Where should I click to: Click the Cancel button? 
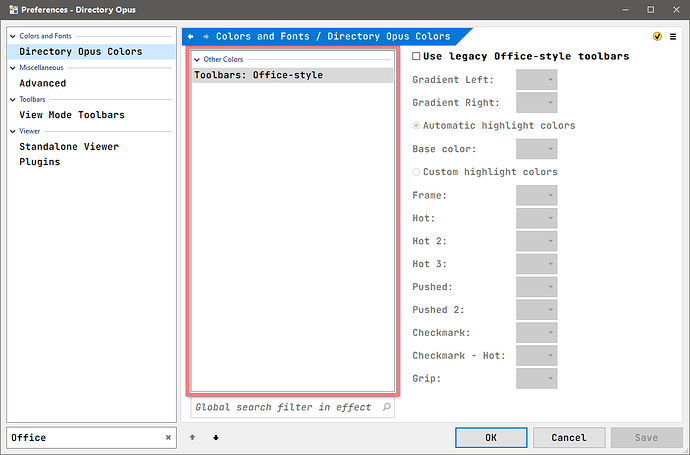[569, 437]
